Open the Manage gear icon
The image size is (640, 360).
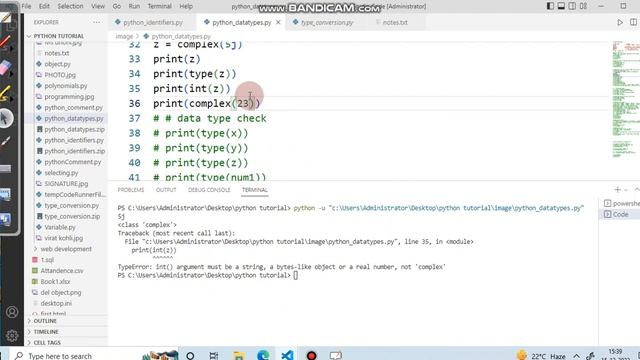click(12, 336)
